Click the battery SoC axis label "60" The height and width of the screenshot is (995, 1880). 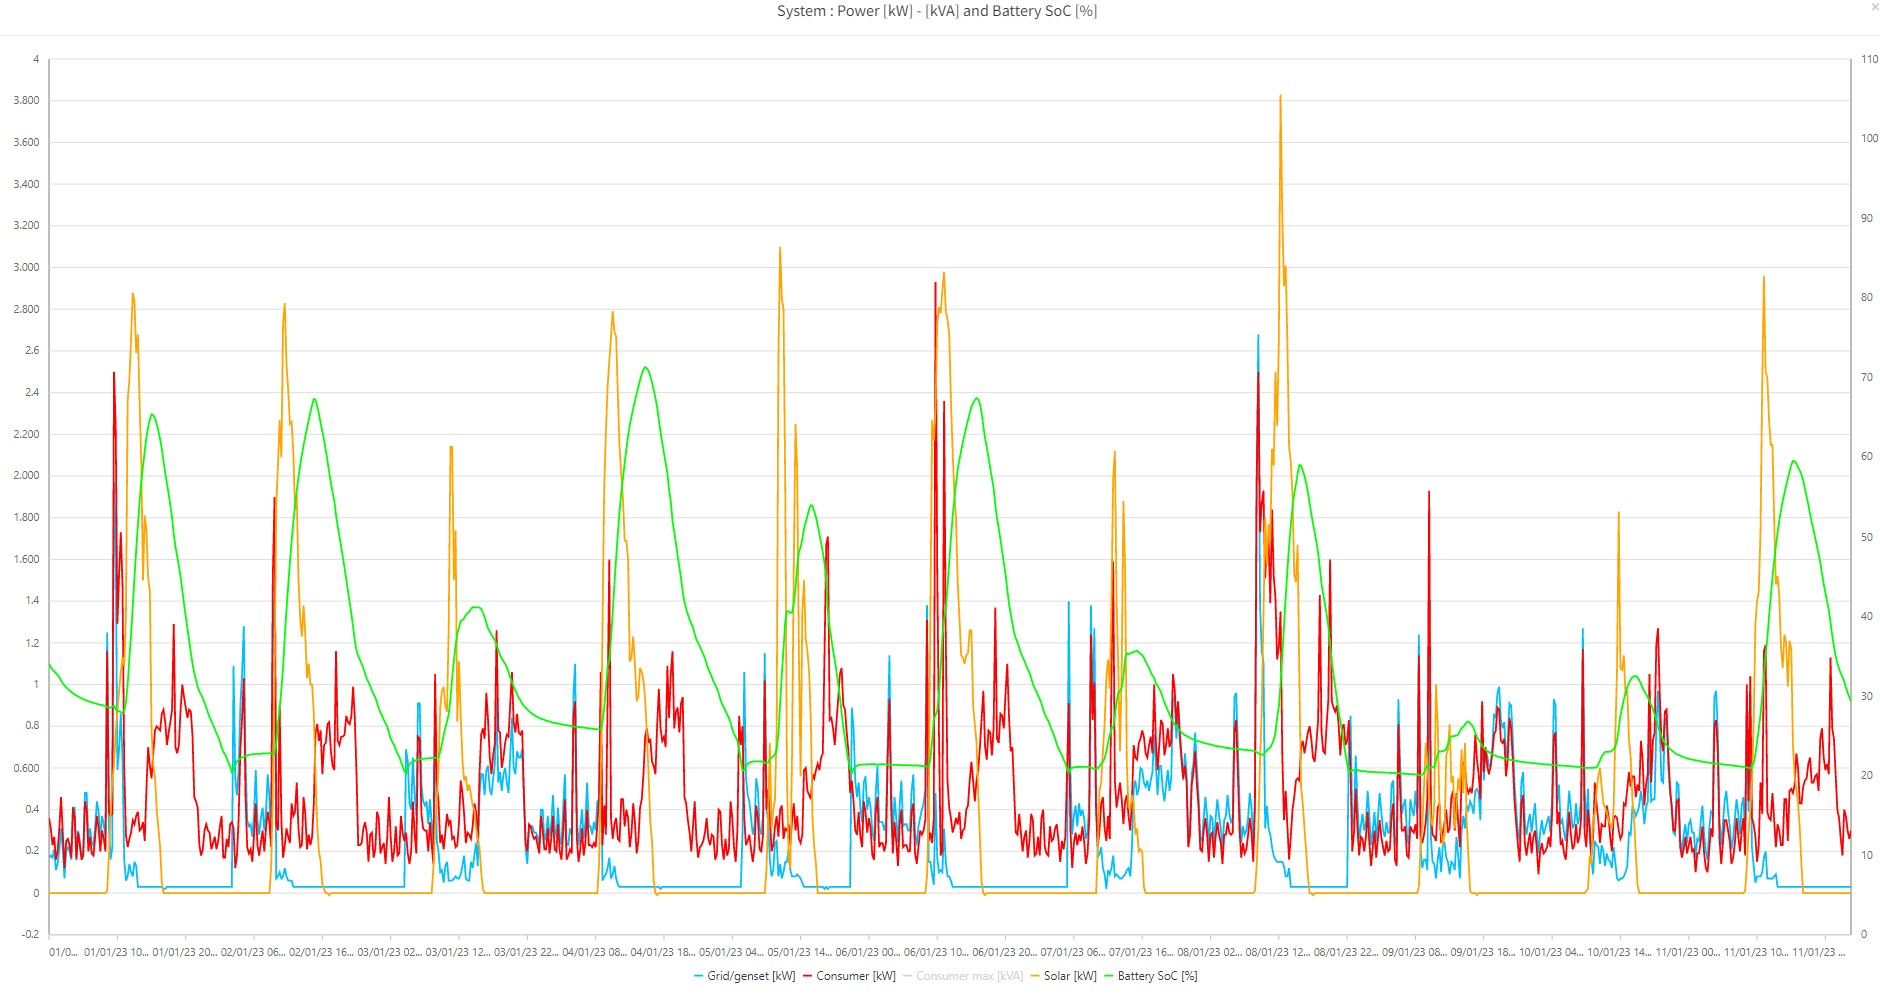click(x=1866, y=456)
